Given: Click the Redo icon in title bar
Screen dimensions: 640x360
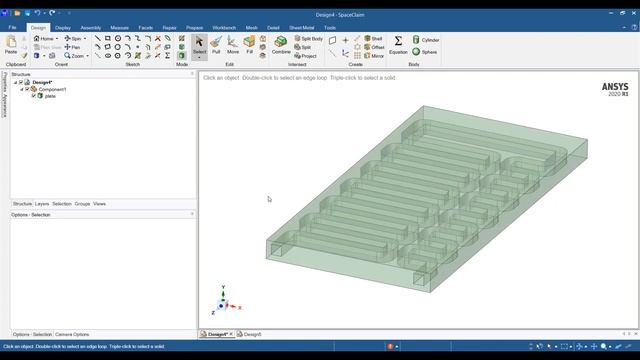Looking at the screenshot, I should [x=52, y=13].
